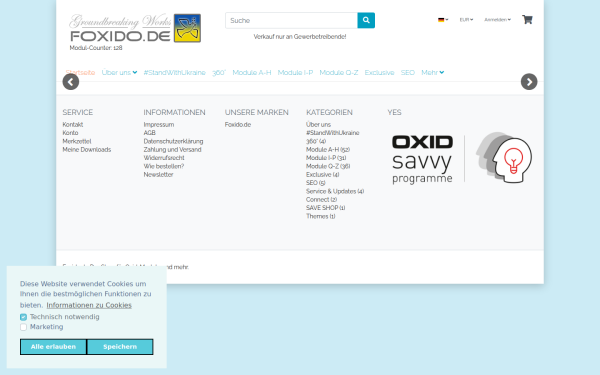The width and height of the screenshot is (600, 375).
Task: Click the Speichern cookie button
Action: 120,347
